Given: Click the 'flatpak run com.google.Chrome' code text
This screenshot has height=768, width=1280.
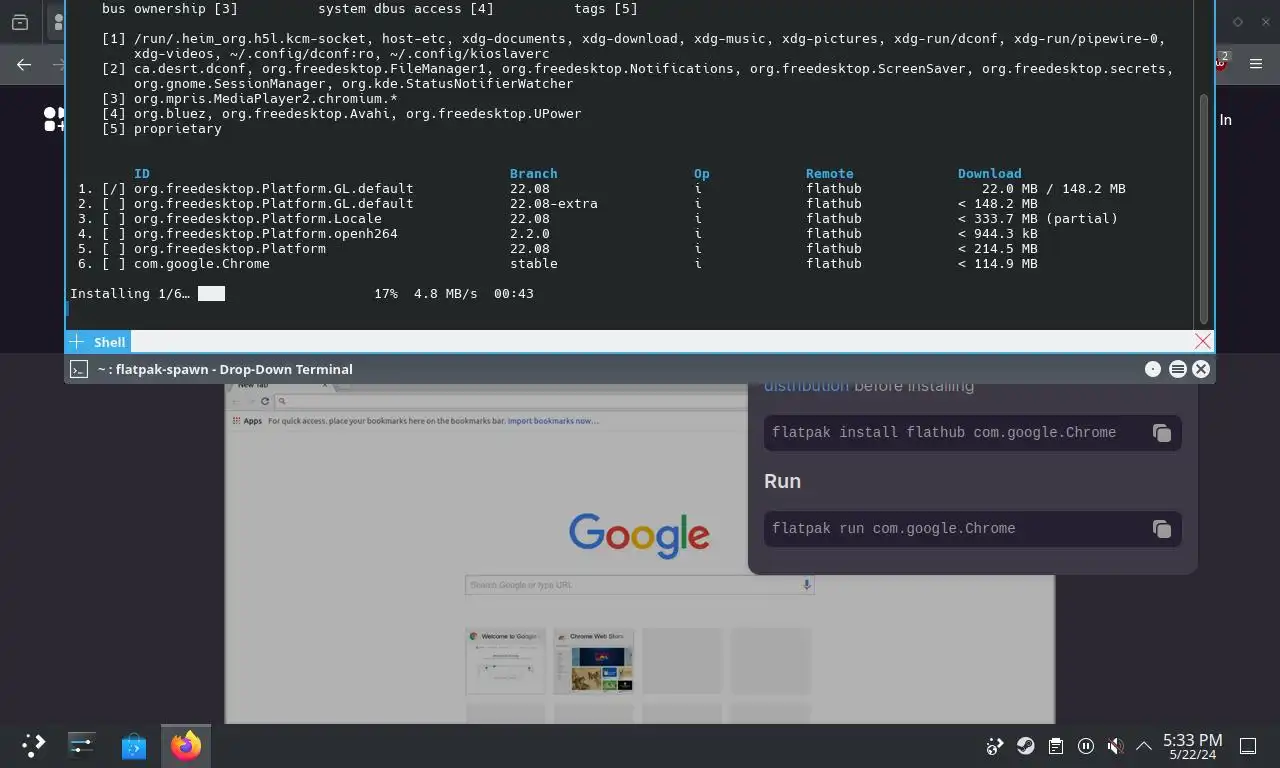Looking at the screenshot, I should pyautogui.click(x=894, y=529).
